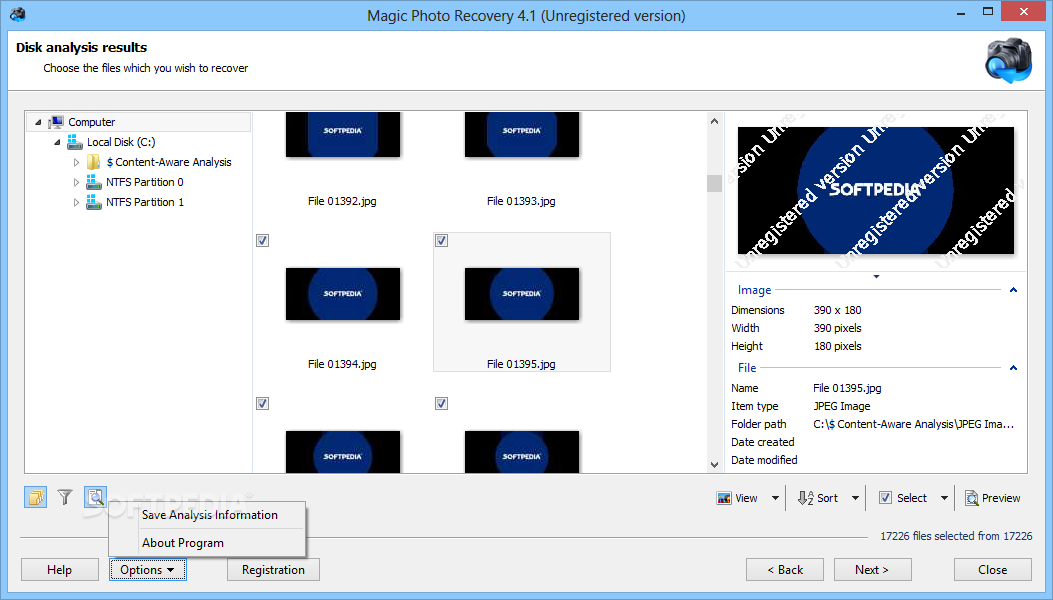The height and width of the screenshot is (600, 1053).
Task: Click the large preview image
Action: [x=876, y=191]
